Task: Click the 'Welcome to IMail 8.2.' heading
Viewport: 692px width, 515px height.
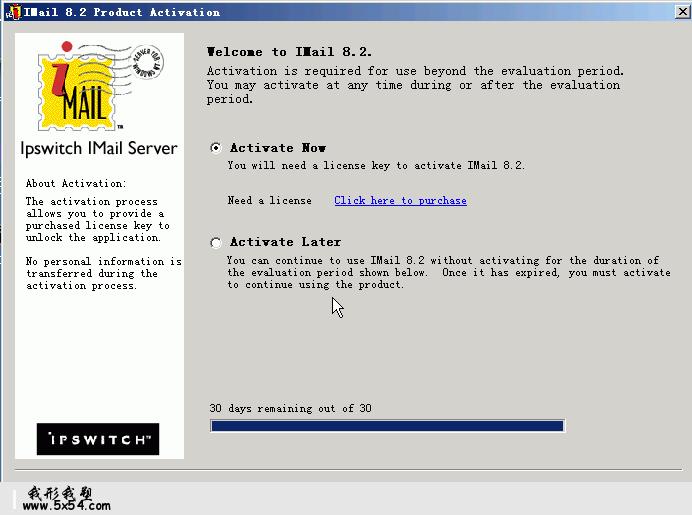Action: click(x=289, y=52)
